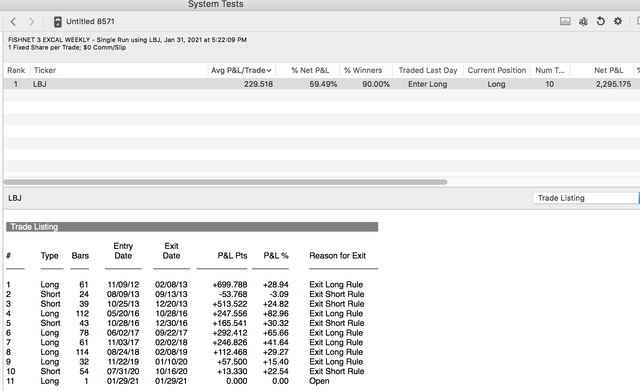
Task: Select the LBJ result row
Action: coord(322,84)
